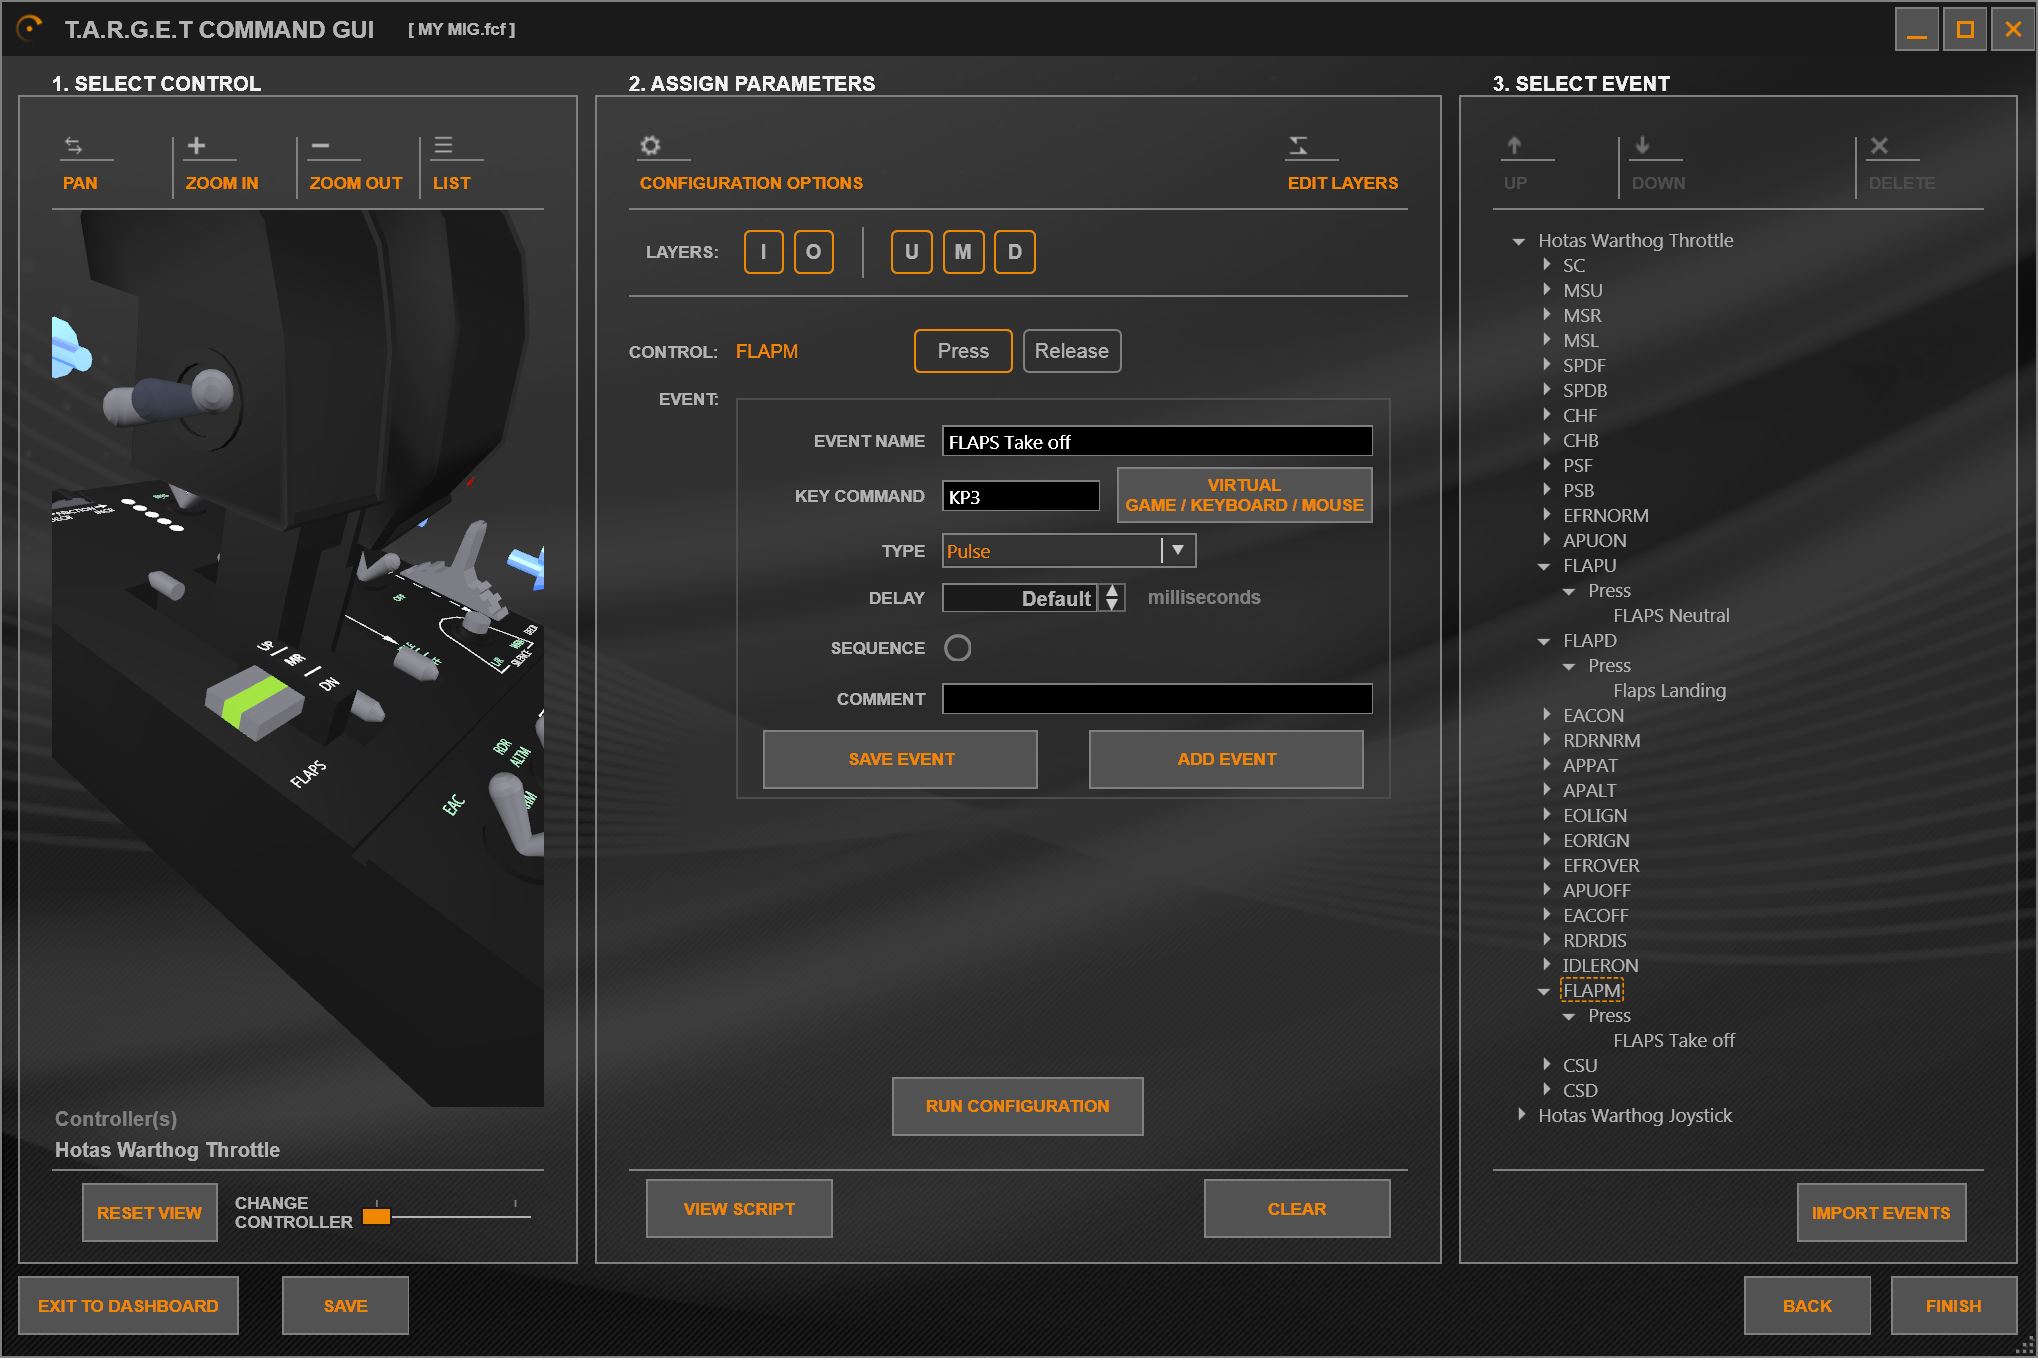Click the Zoom Out minus icon
Screen dimensions: 2038x1358
tap(320, 146)
